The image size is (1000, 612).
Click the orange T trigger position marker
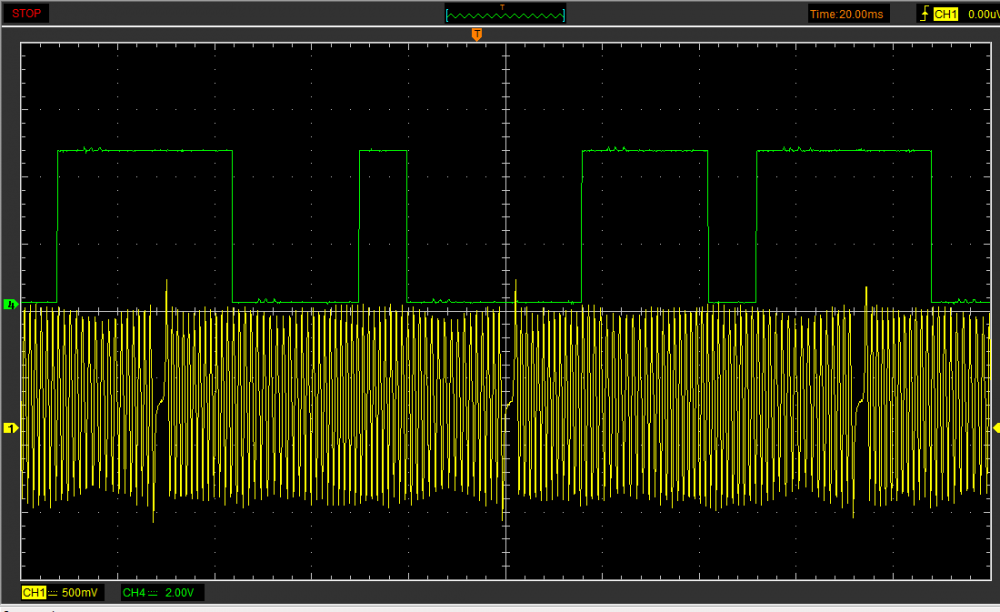click(477, 35)
